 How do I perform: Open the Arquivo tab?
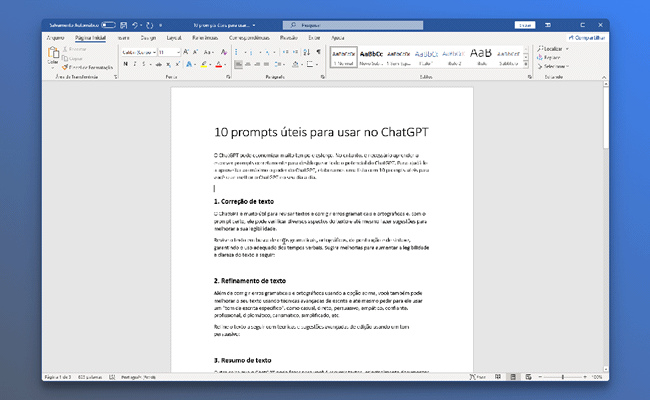click(x=55, y=38)
